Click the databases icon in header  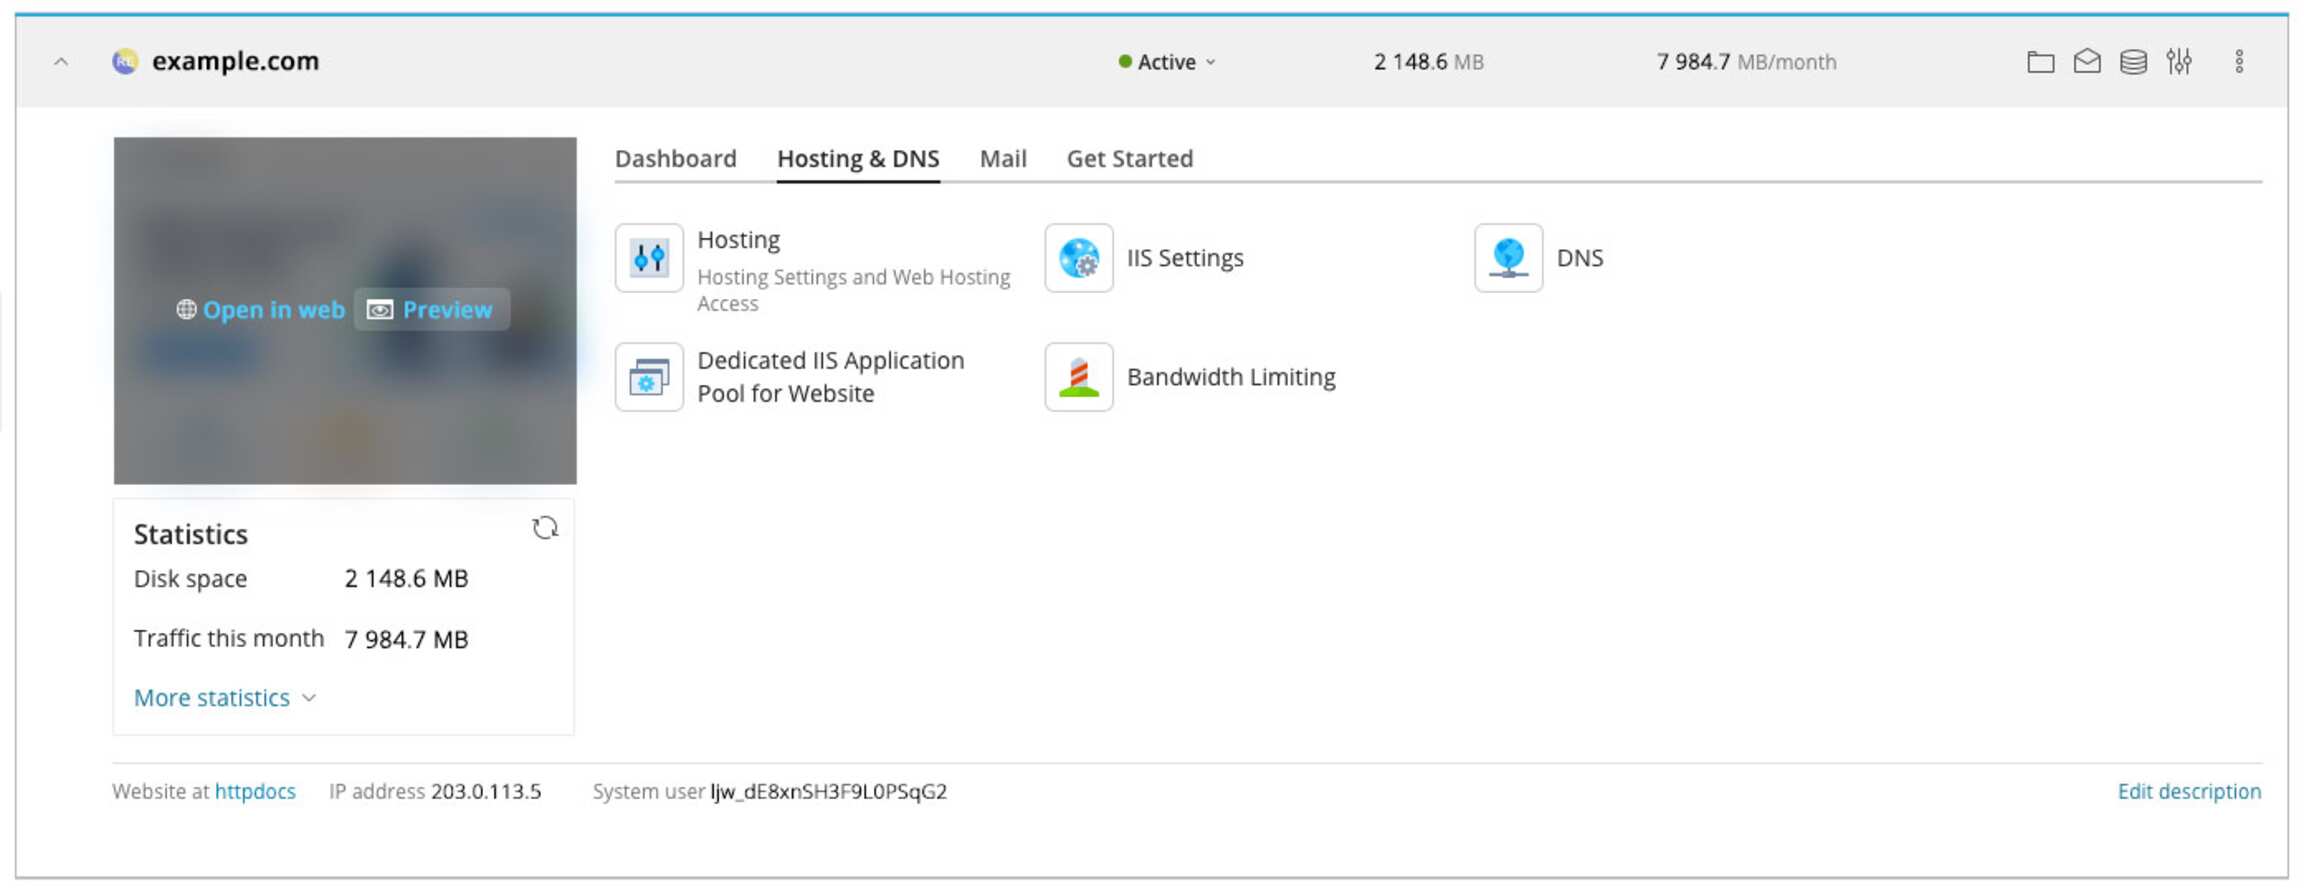click(2133, 62)
